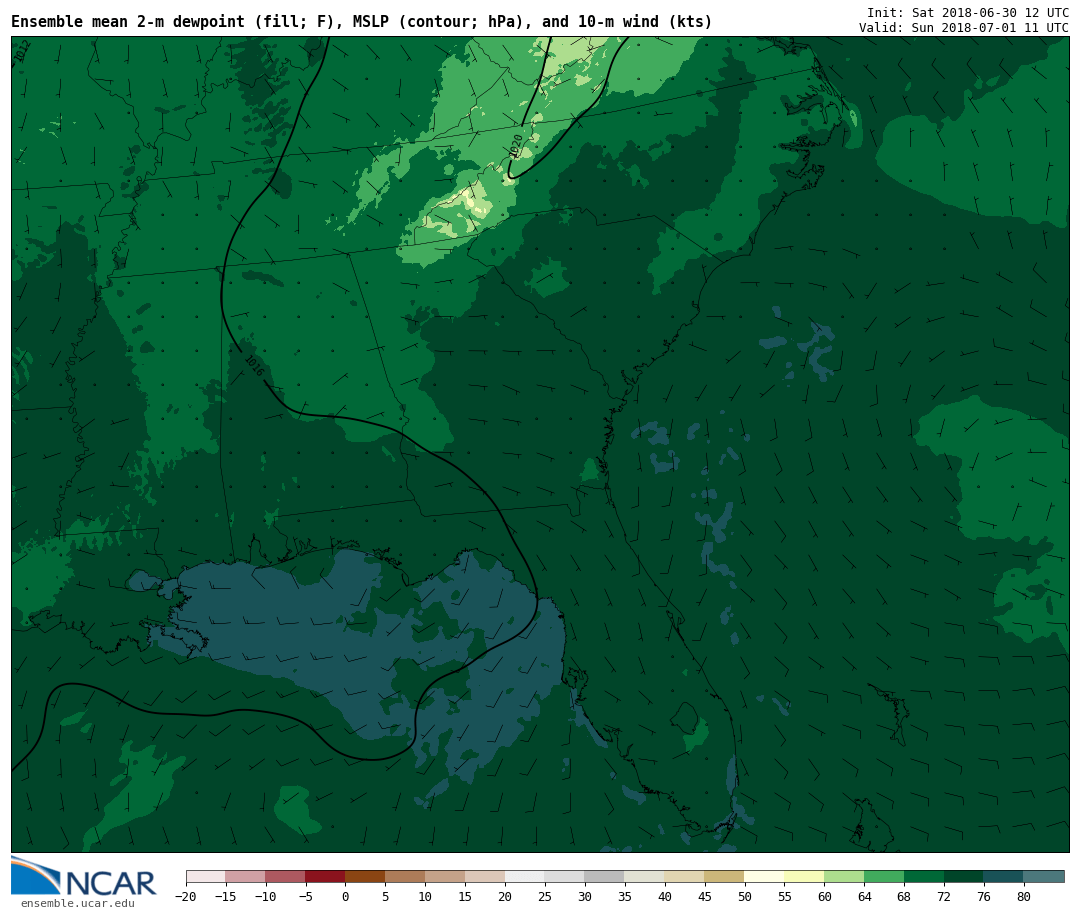
Task: Click the -5 colorbar tick label
Action: coord(305,896)
